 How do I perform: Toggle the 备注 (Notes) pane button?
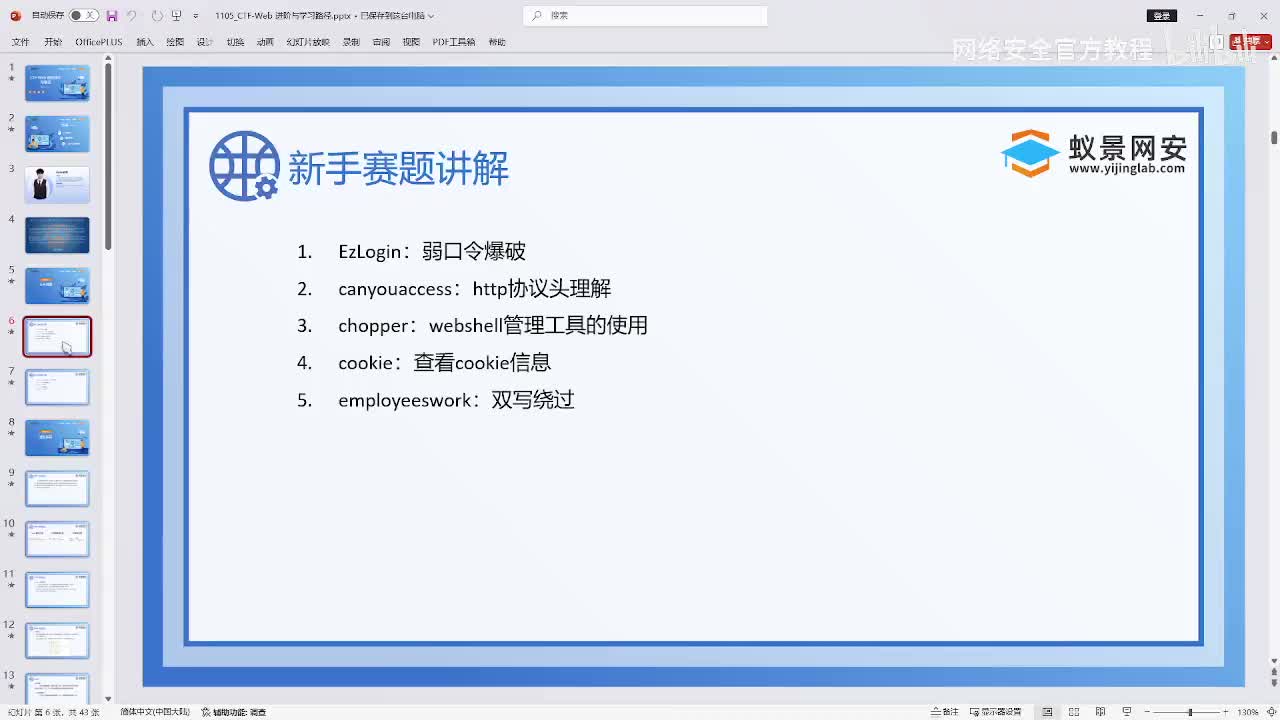click(945, 712)
